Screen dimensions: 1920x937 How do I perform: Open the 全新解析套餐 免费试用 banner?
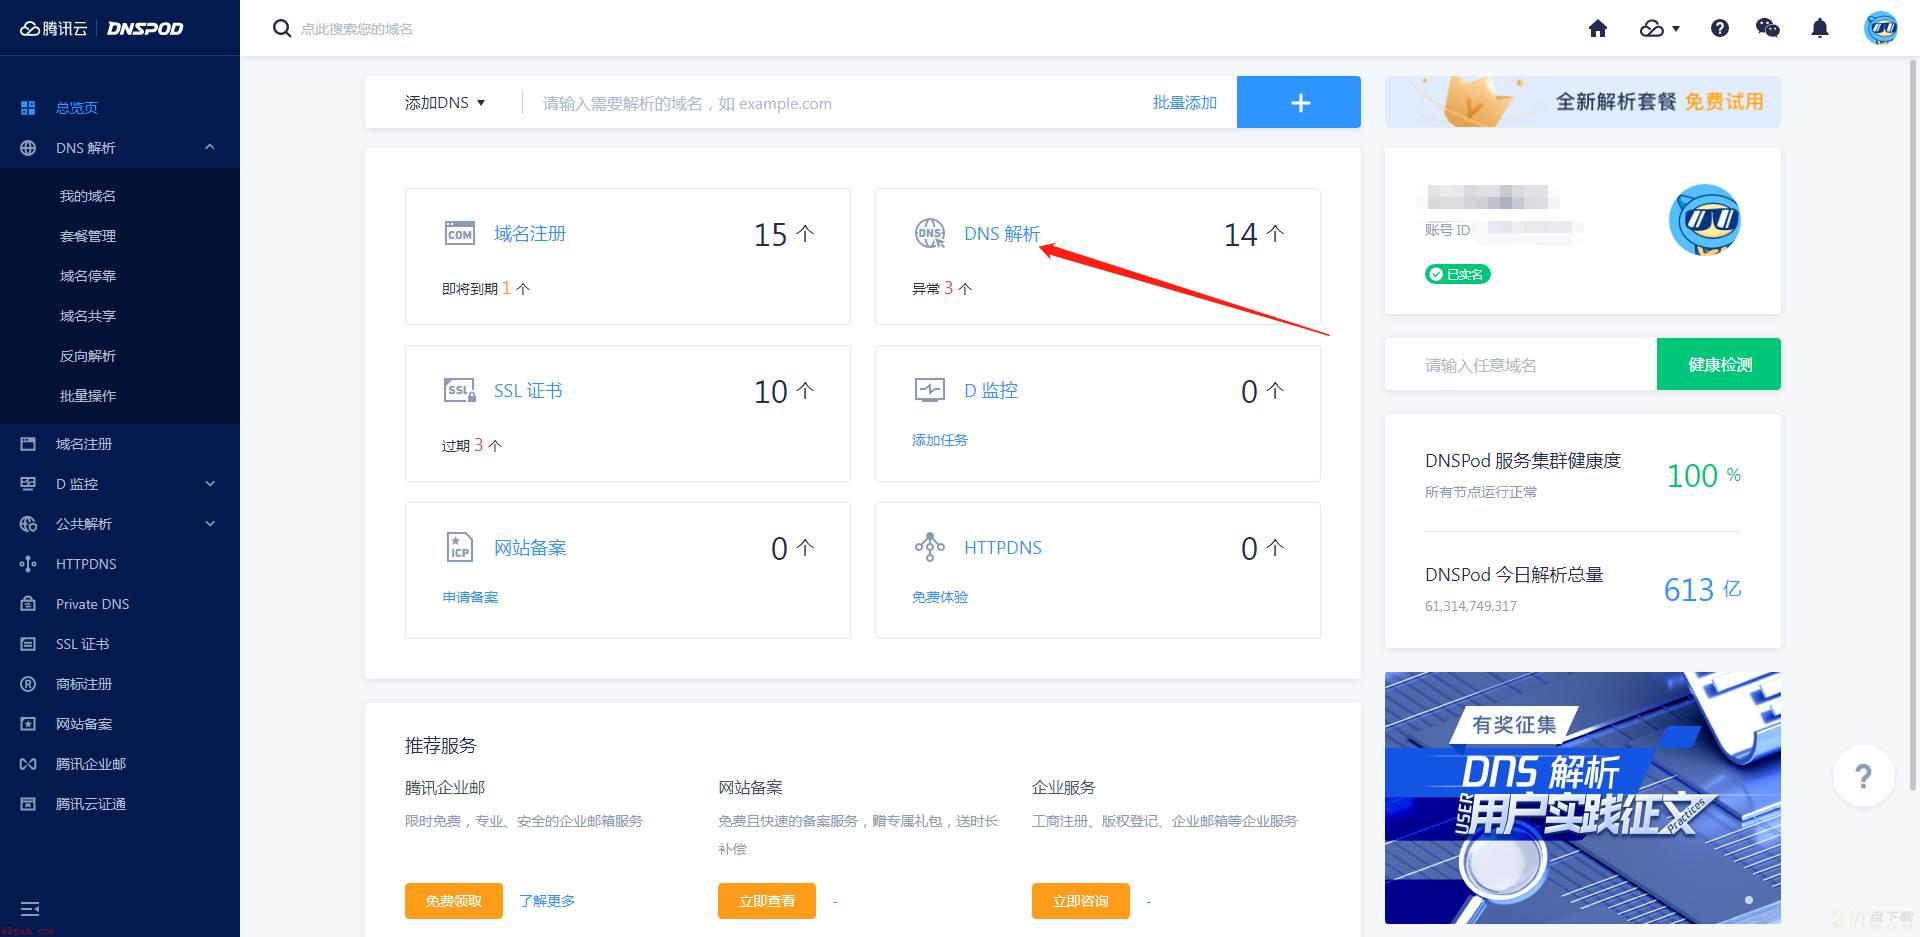pos(1583,102)
